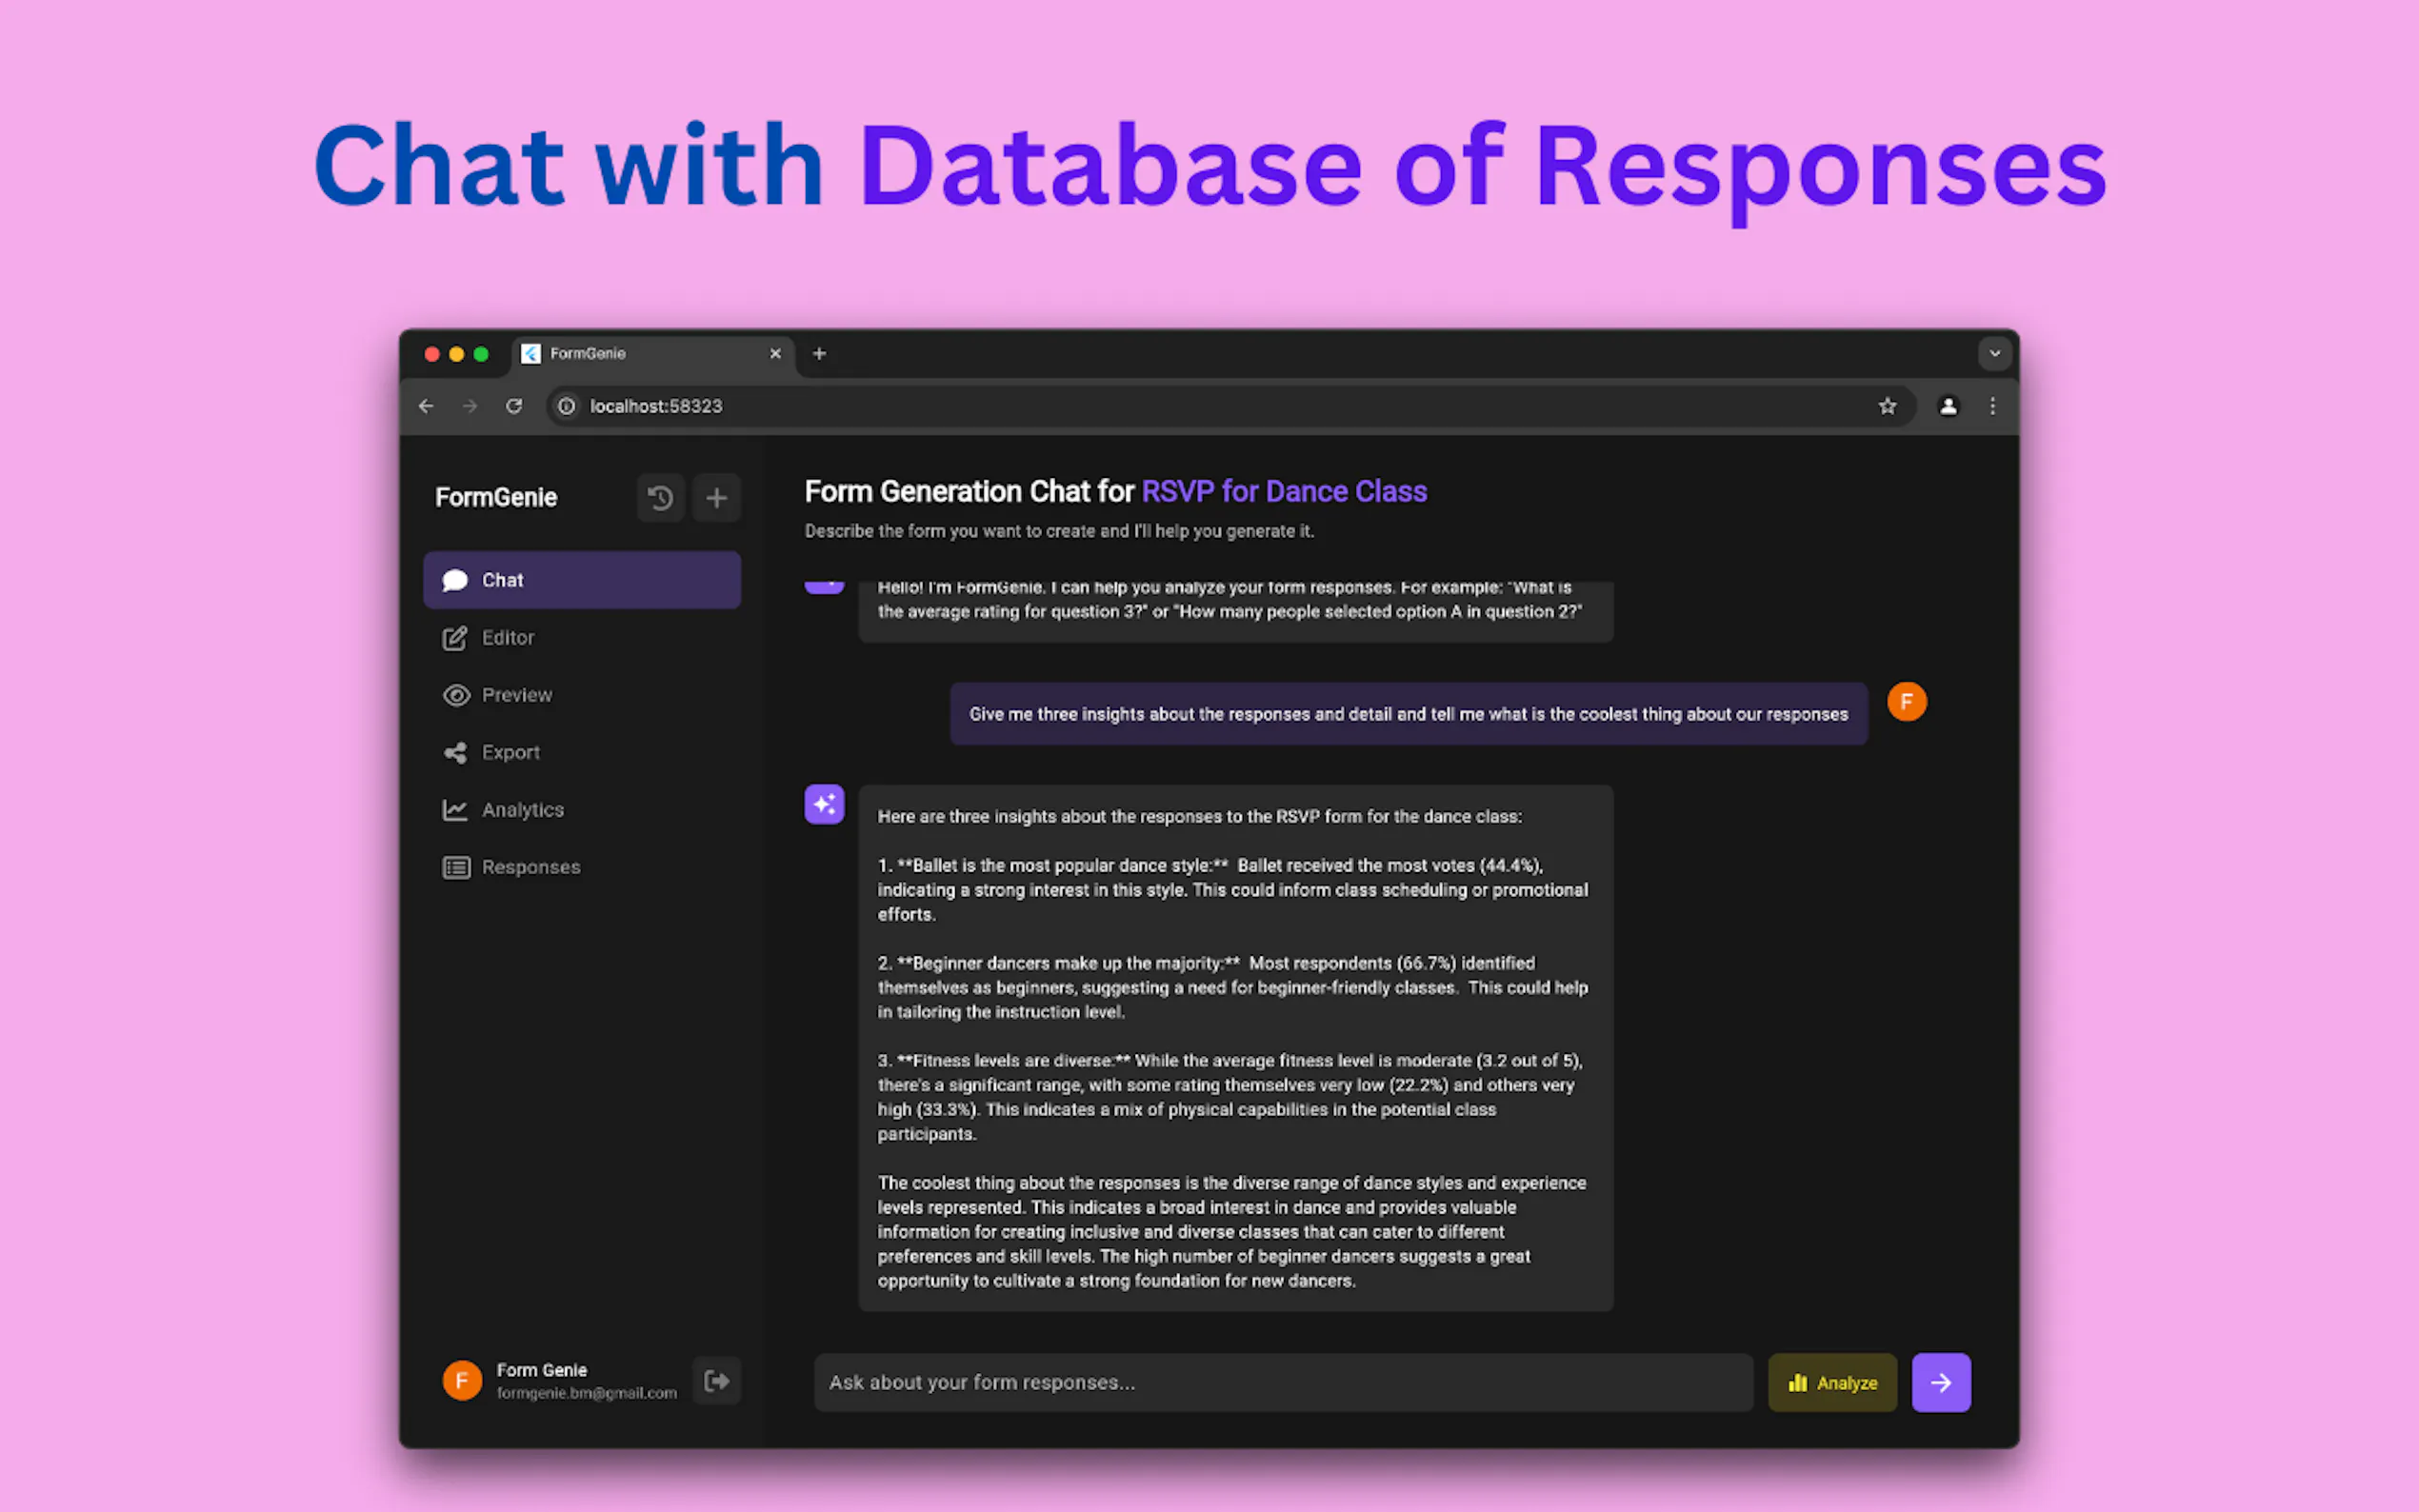Image resolution: width=2419 pixels, height=1512 pixels.
Task: Click the new form plus icon
Action: 716,498
